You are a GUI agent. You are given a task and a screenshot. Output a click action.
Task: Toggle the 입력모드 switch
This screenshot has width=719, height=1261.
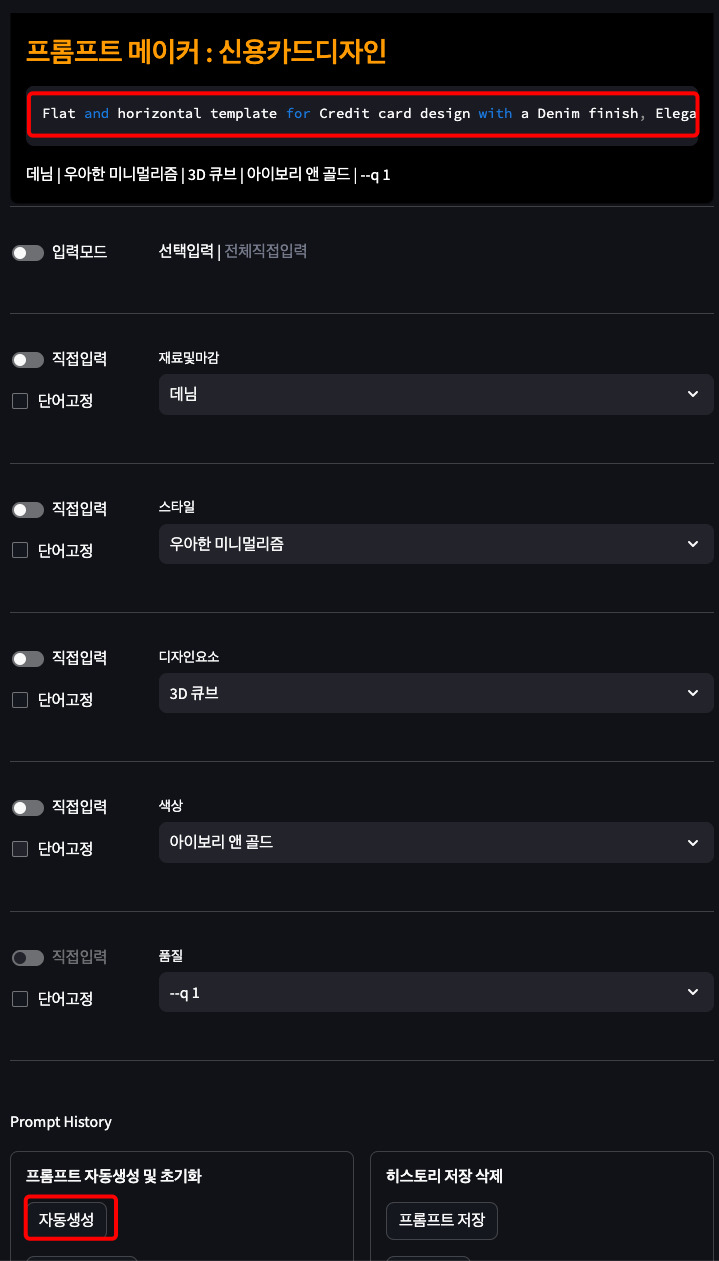click(28, 253)
